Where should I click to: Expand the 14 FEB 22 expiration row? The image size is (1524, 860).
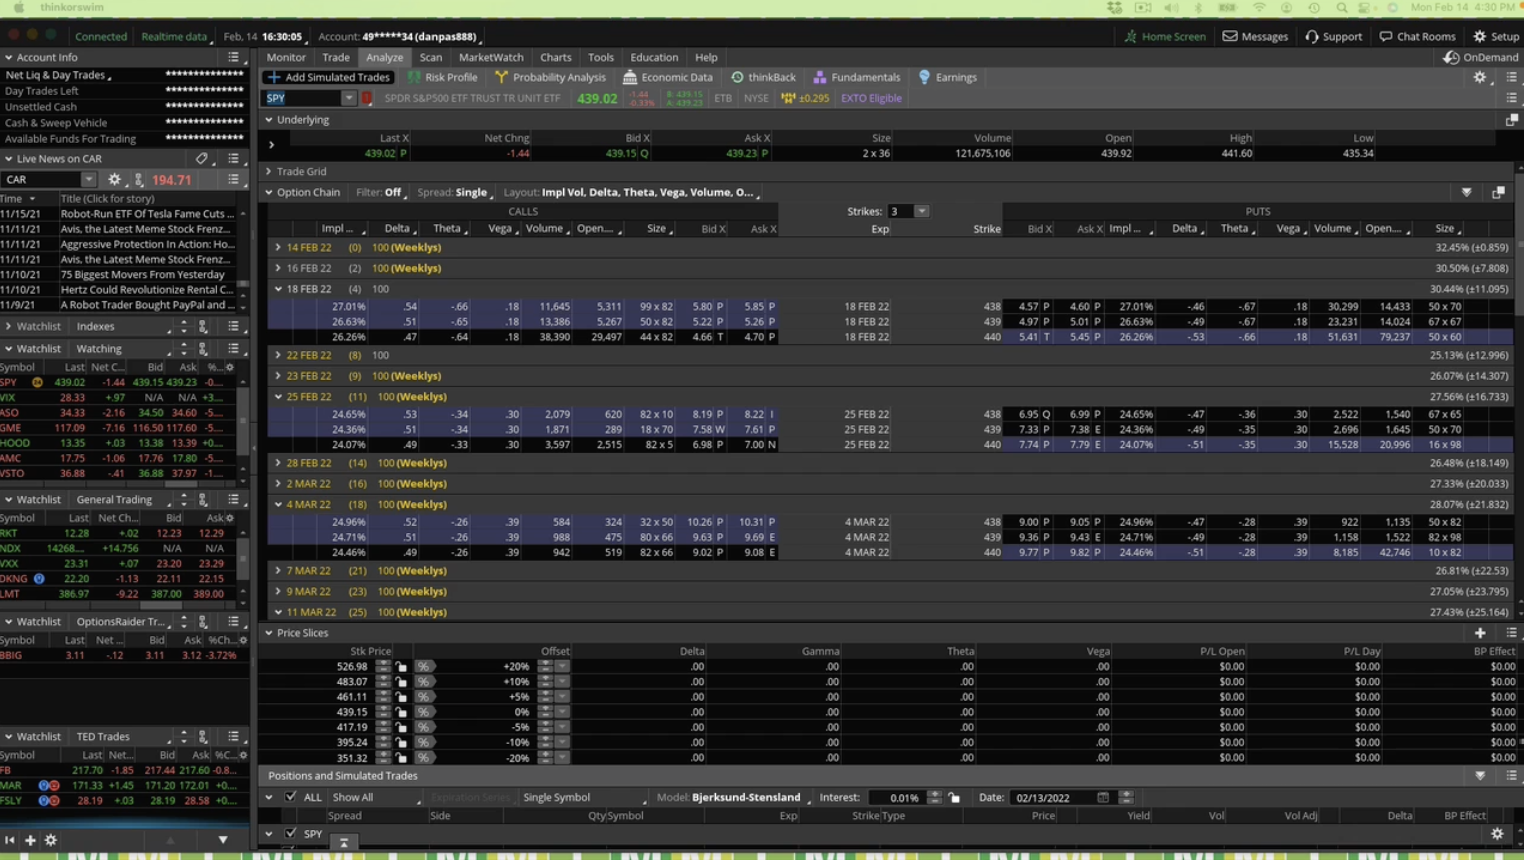pyautogui.click(x=279, y=247)
